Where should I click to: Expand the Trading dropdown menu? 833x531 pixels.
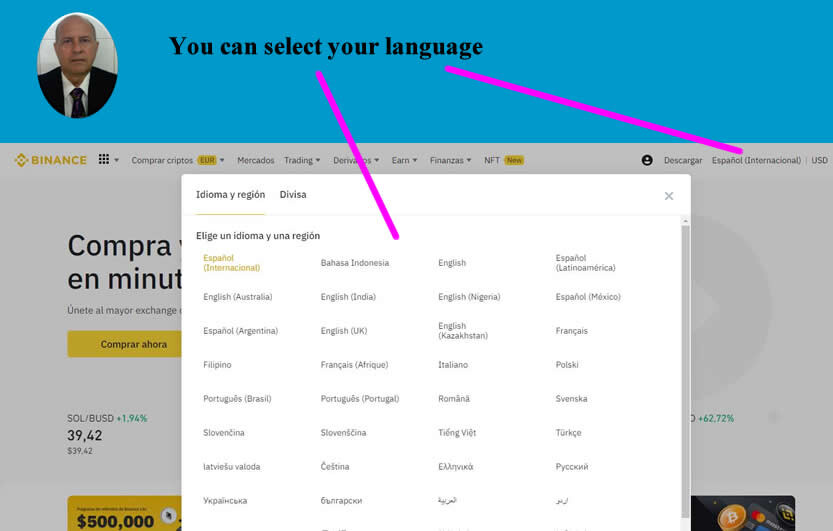[x=302, y=160]
